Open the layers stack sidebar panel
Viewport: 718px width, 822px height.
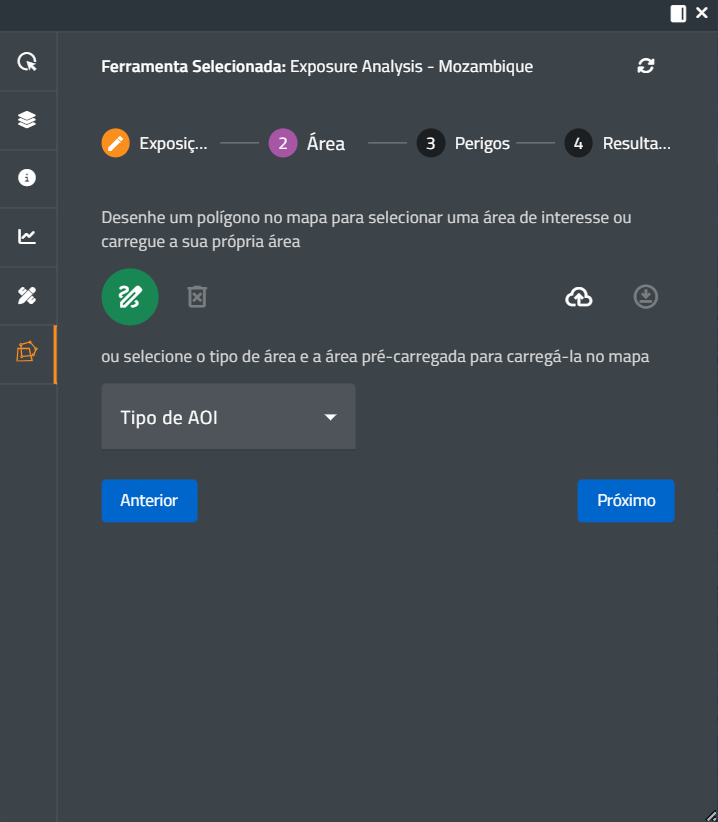[x=27, y=120]
